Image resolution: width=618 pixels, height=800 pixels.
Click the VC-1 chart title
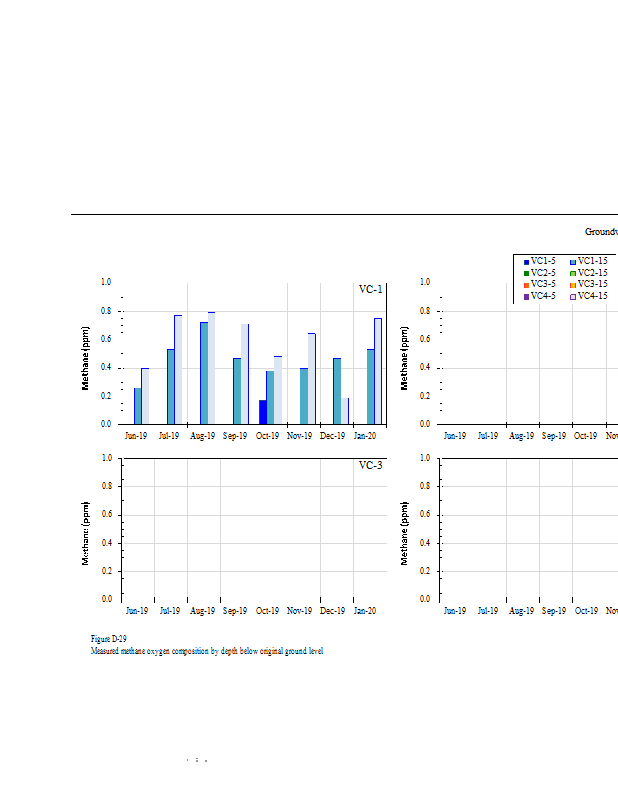coord(370,290)
